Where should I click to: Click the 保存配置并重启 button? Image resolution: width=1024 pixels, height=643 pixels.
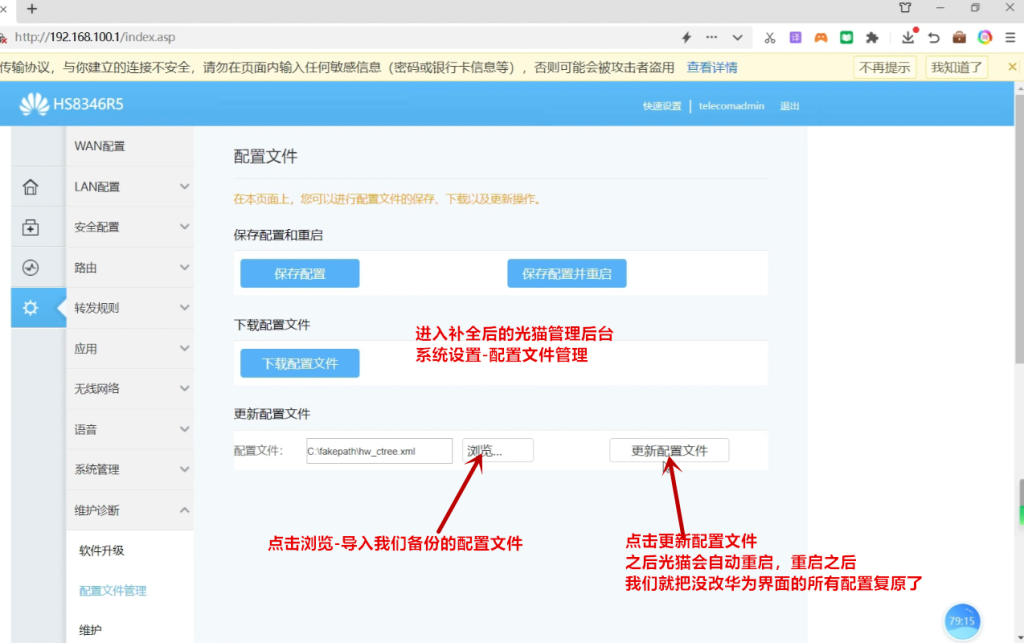coord(566,274)
